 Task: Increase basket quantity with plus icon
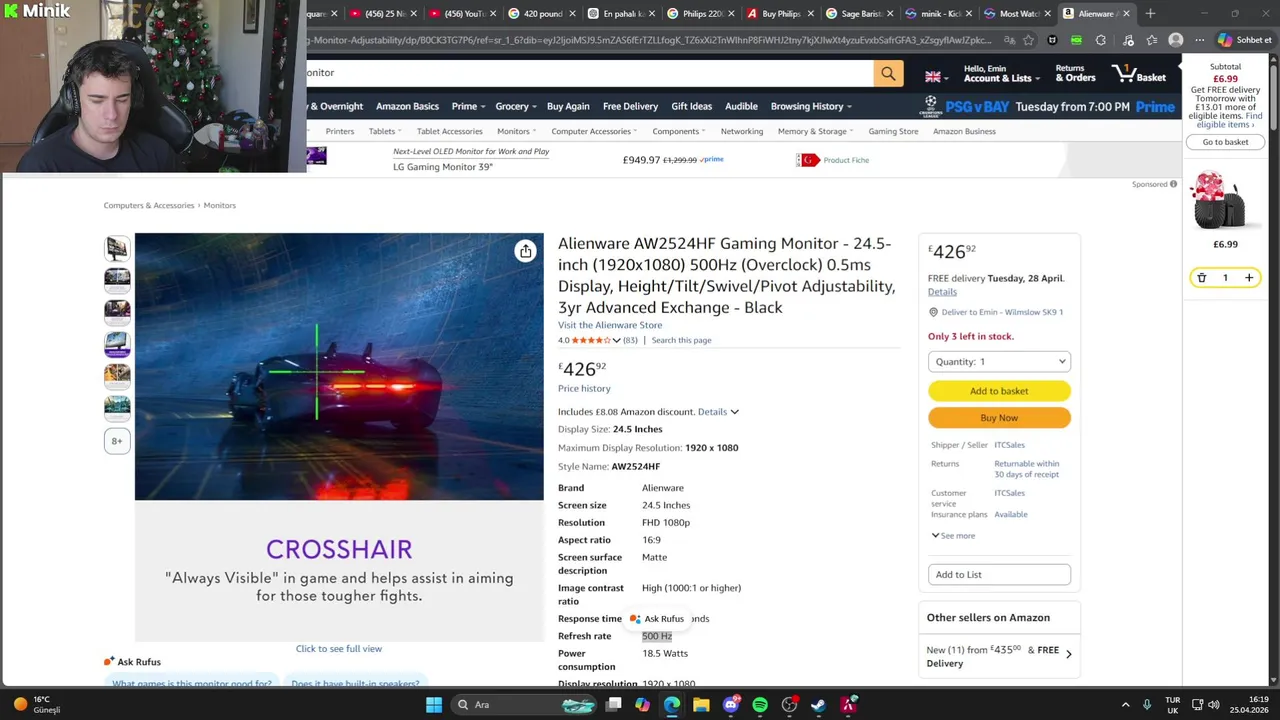(x=1248, y=278)
